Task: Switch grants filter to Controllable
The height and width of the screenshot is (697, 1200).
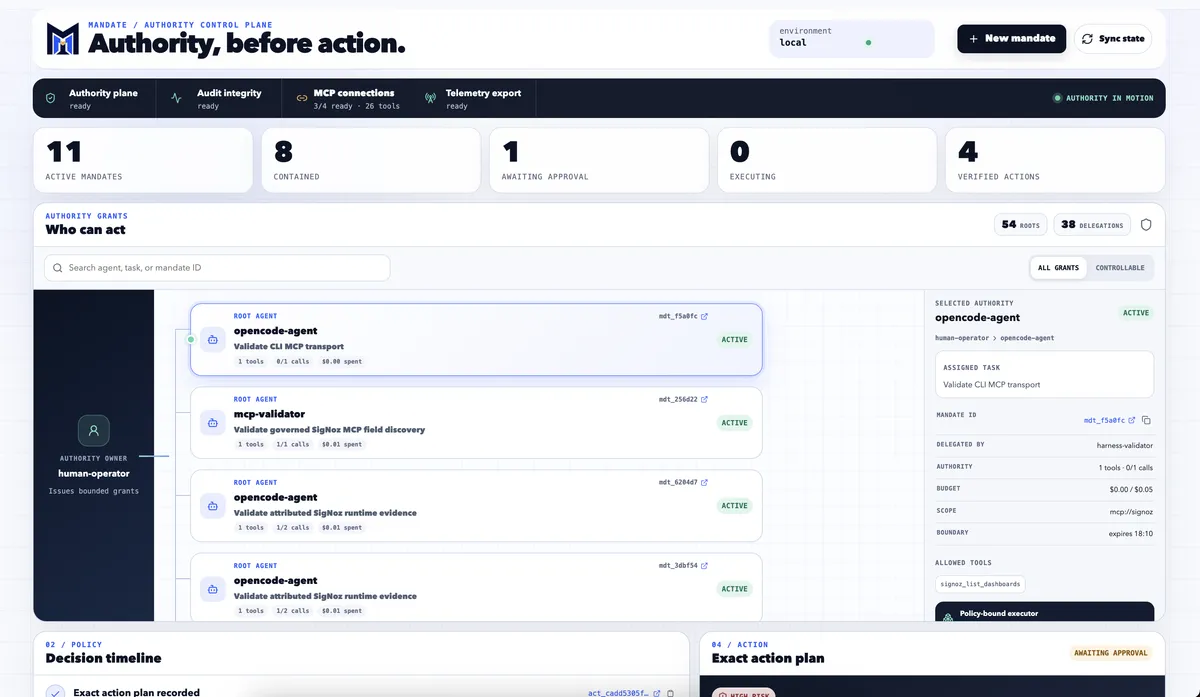Action: tap(1120, 268)
